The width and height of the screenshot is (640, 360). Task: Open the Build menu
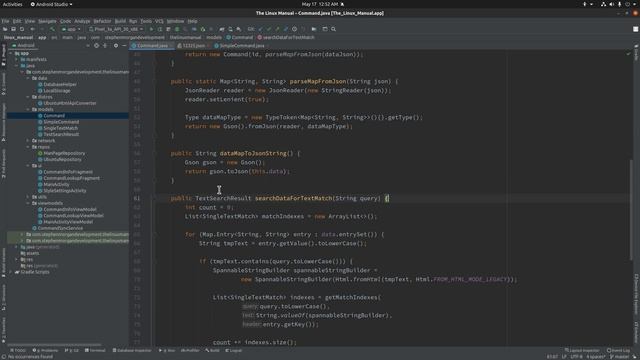[x=120, y=21]
